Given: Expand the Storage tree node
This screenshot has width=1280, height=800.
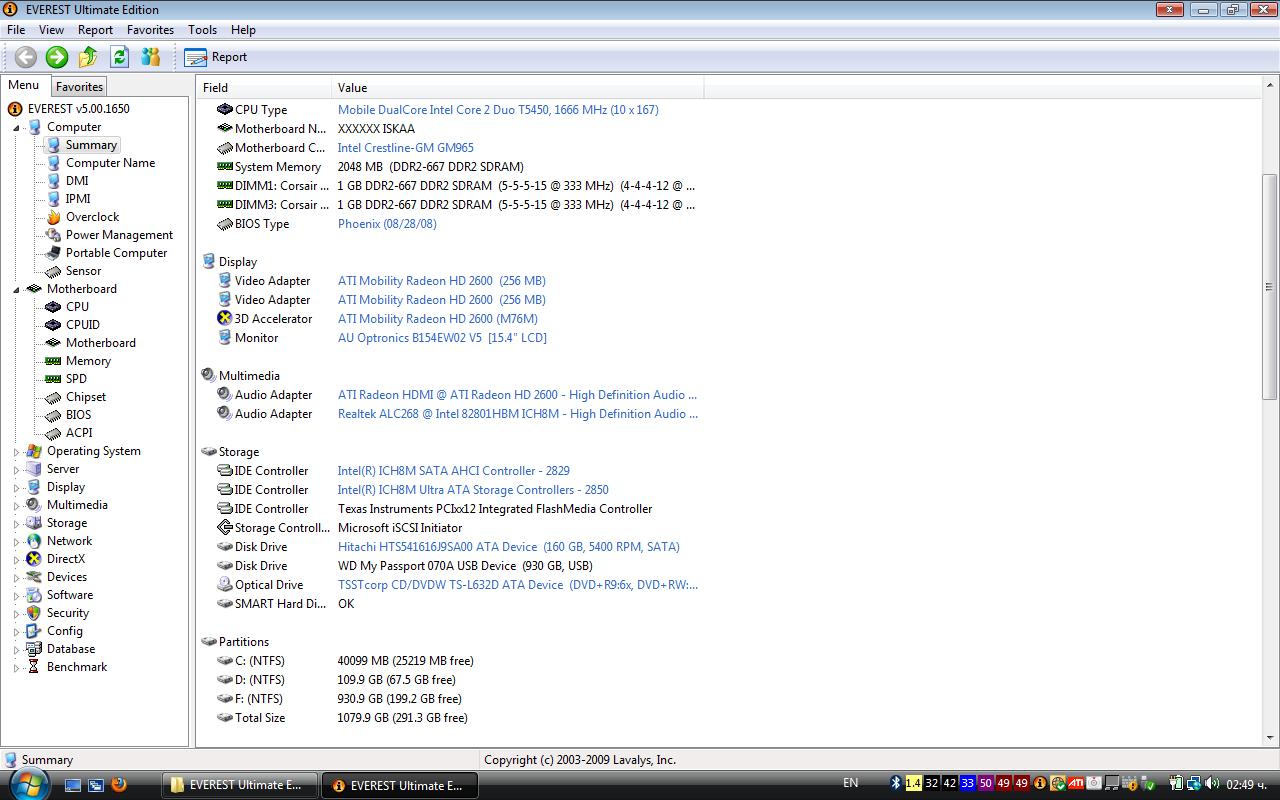Looking at the screenshot, I should [16, 524].
